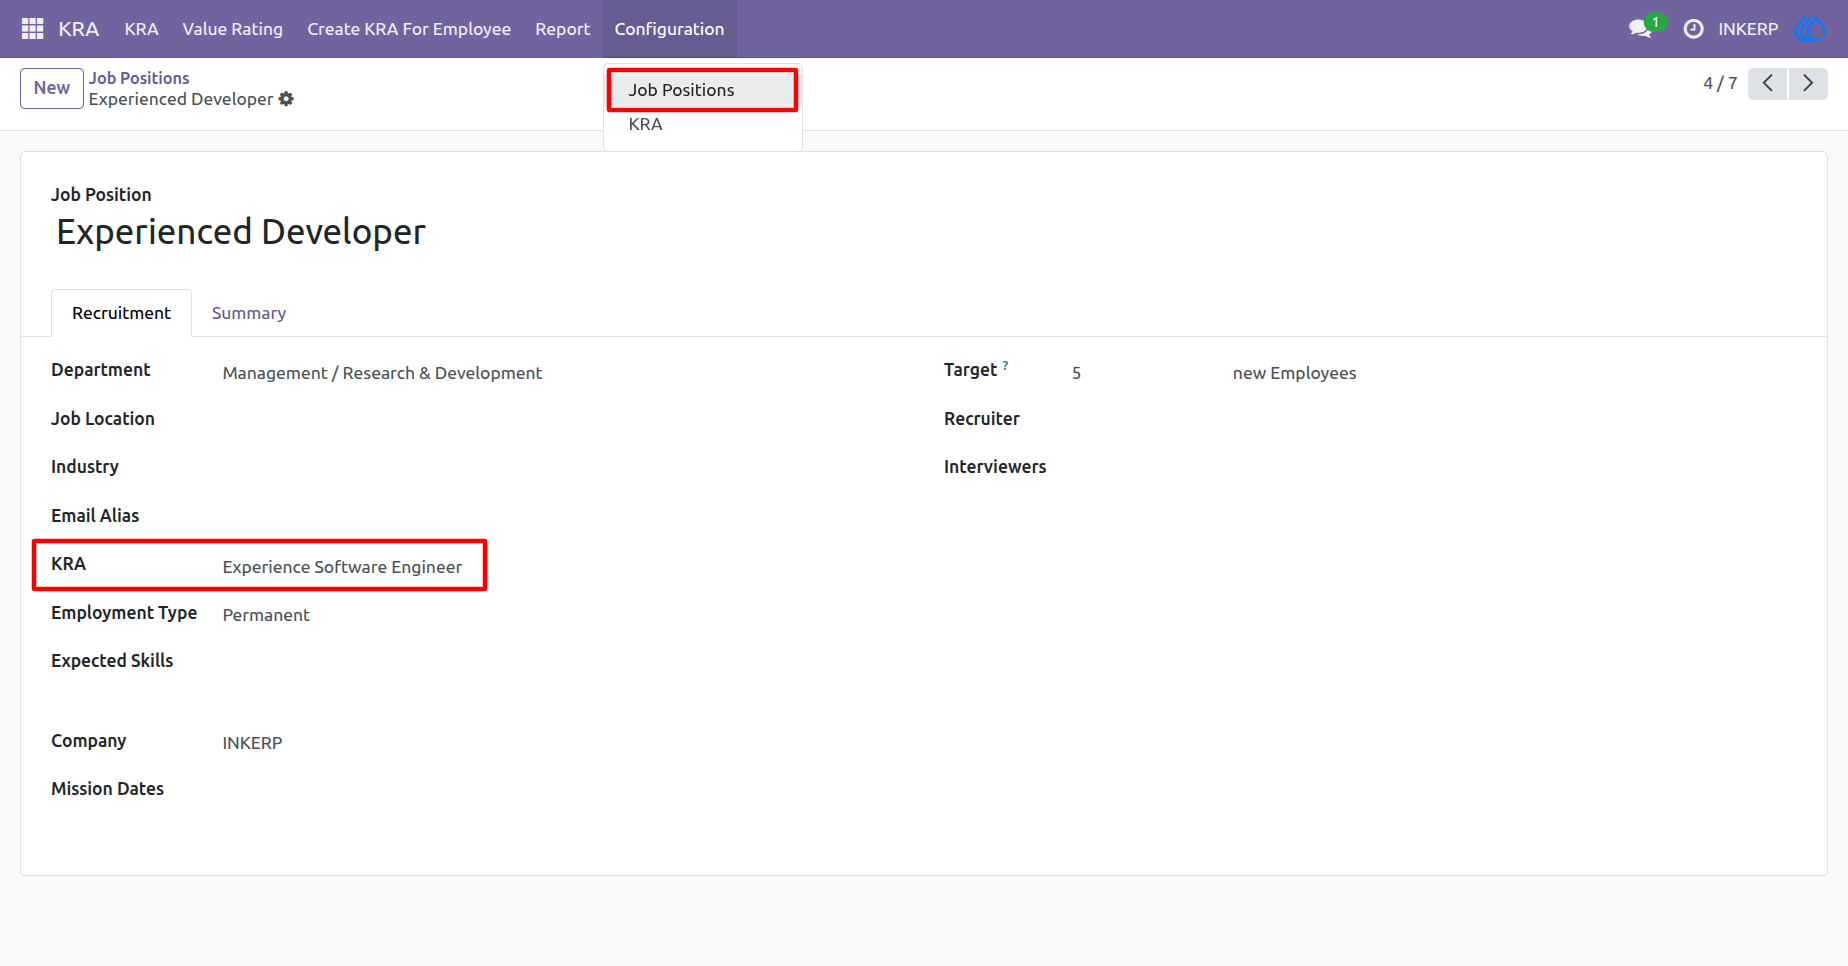Click the empty Interviewers field
Image resolution: width=1848 pixels, height=966 pixels.
click(x=1434, y=468)
